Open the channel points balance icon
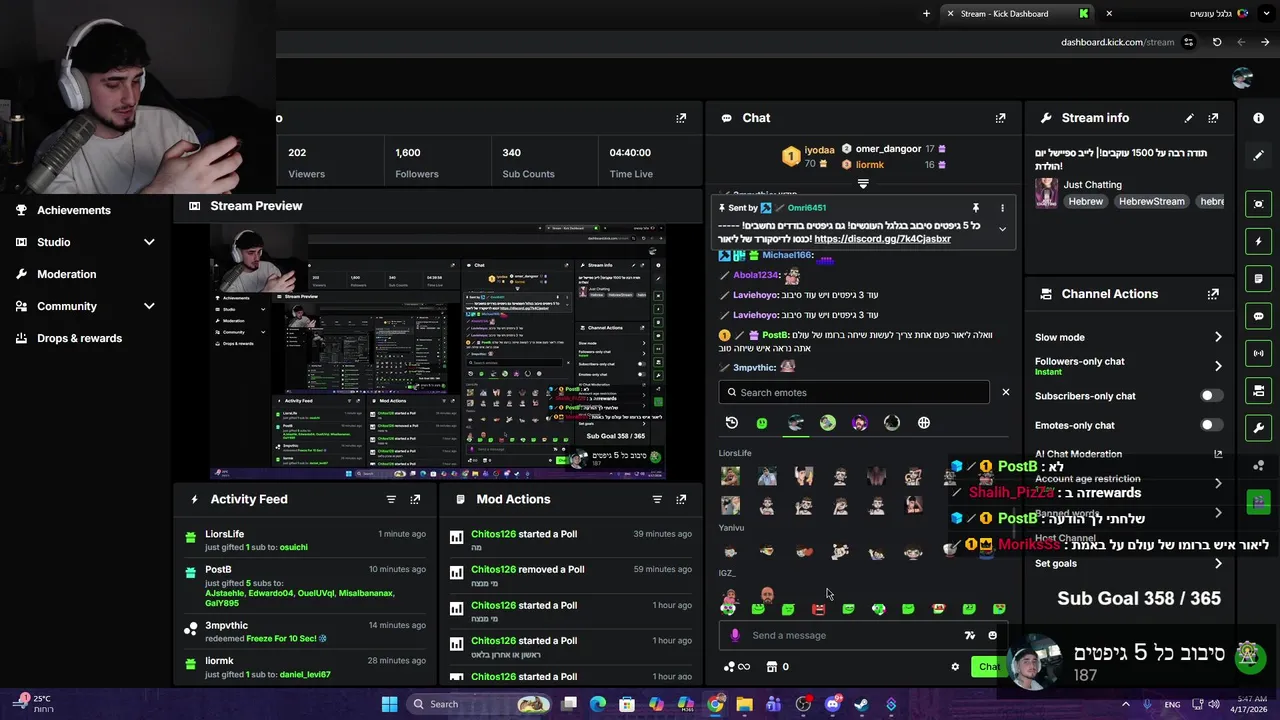The width and height of the screenshot is (1280, 720). [x=736, y=667]
